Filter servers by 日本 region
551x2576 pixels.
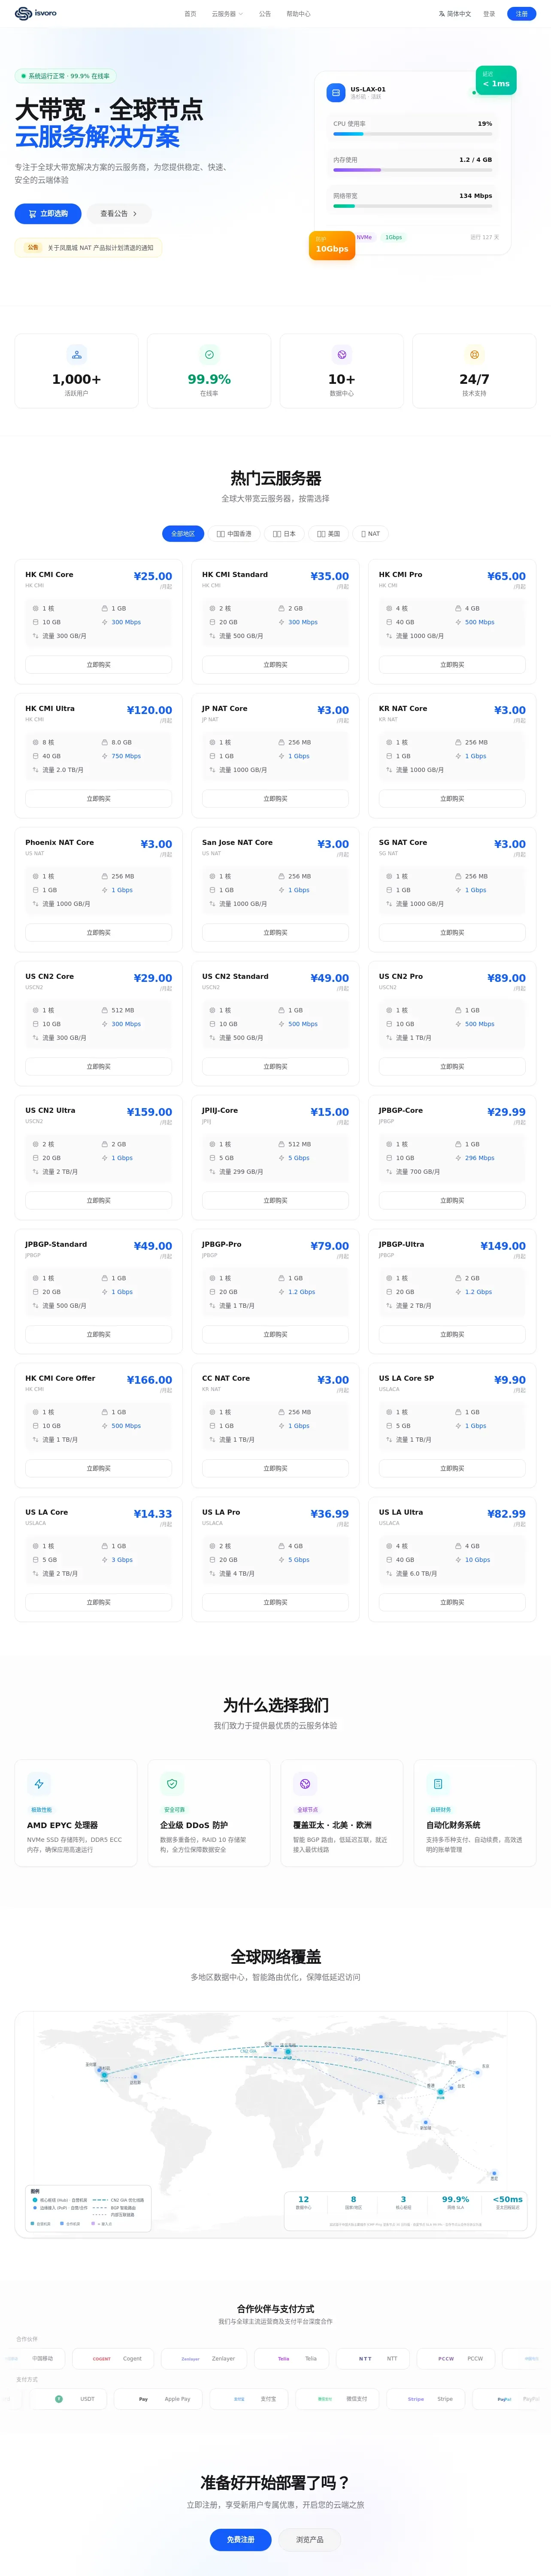(285, 533)
